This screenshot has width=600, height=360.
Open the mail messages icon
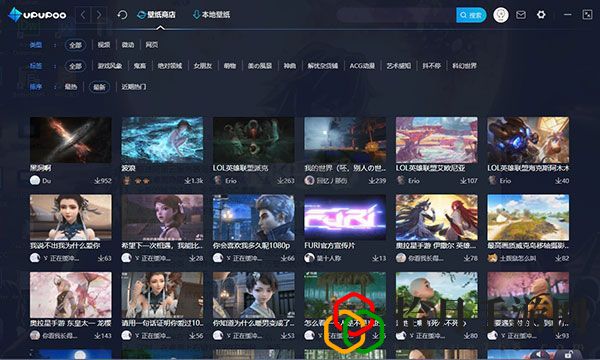521,15
